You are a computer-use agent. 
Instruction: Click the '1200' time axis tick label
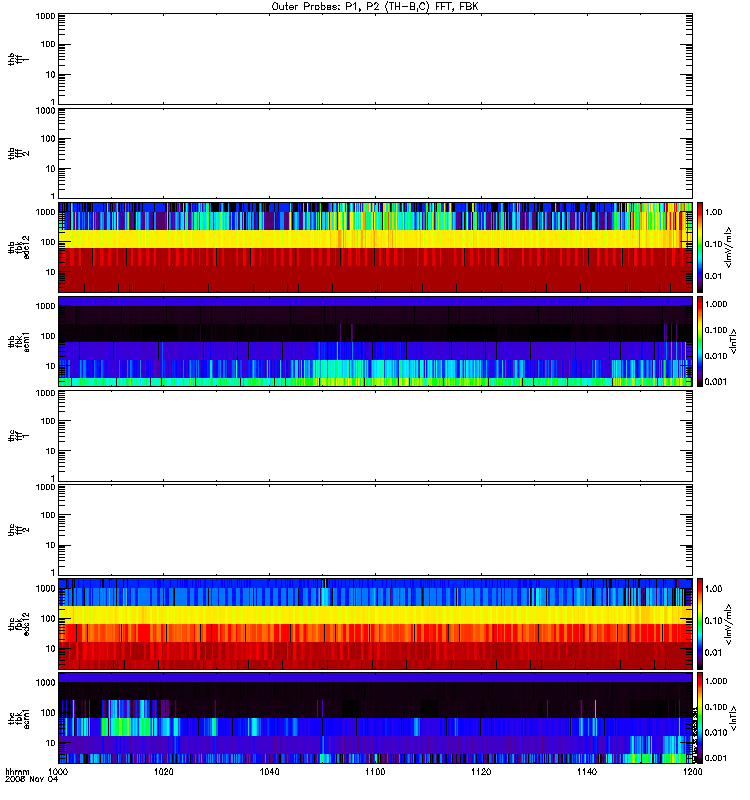(692, 772)
